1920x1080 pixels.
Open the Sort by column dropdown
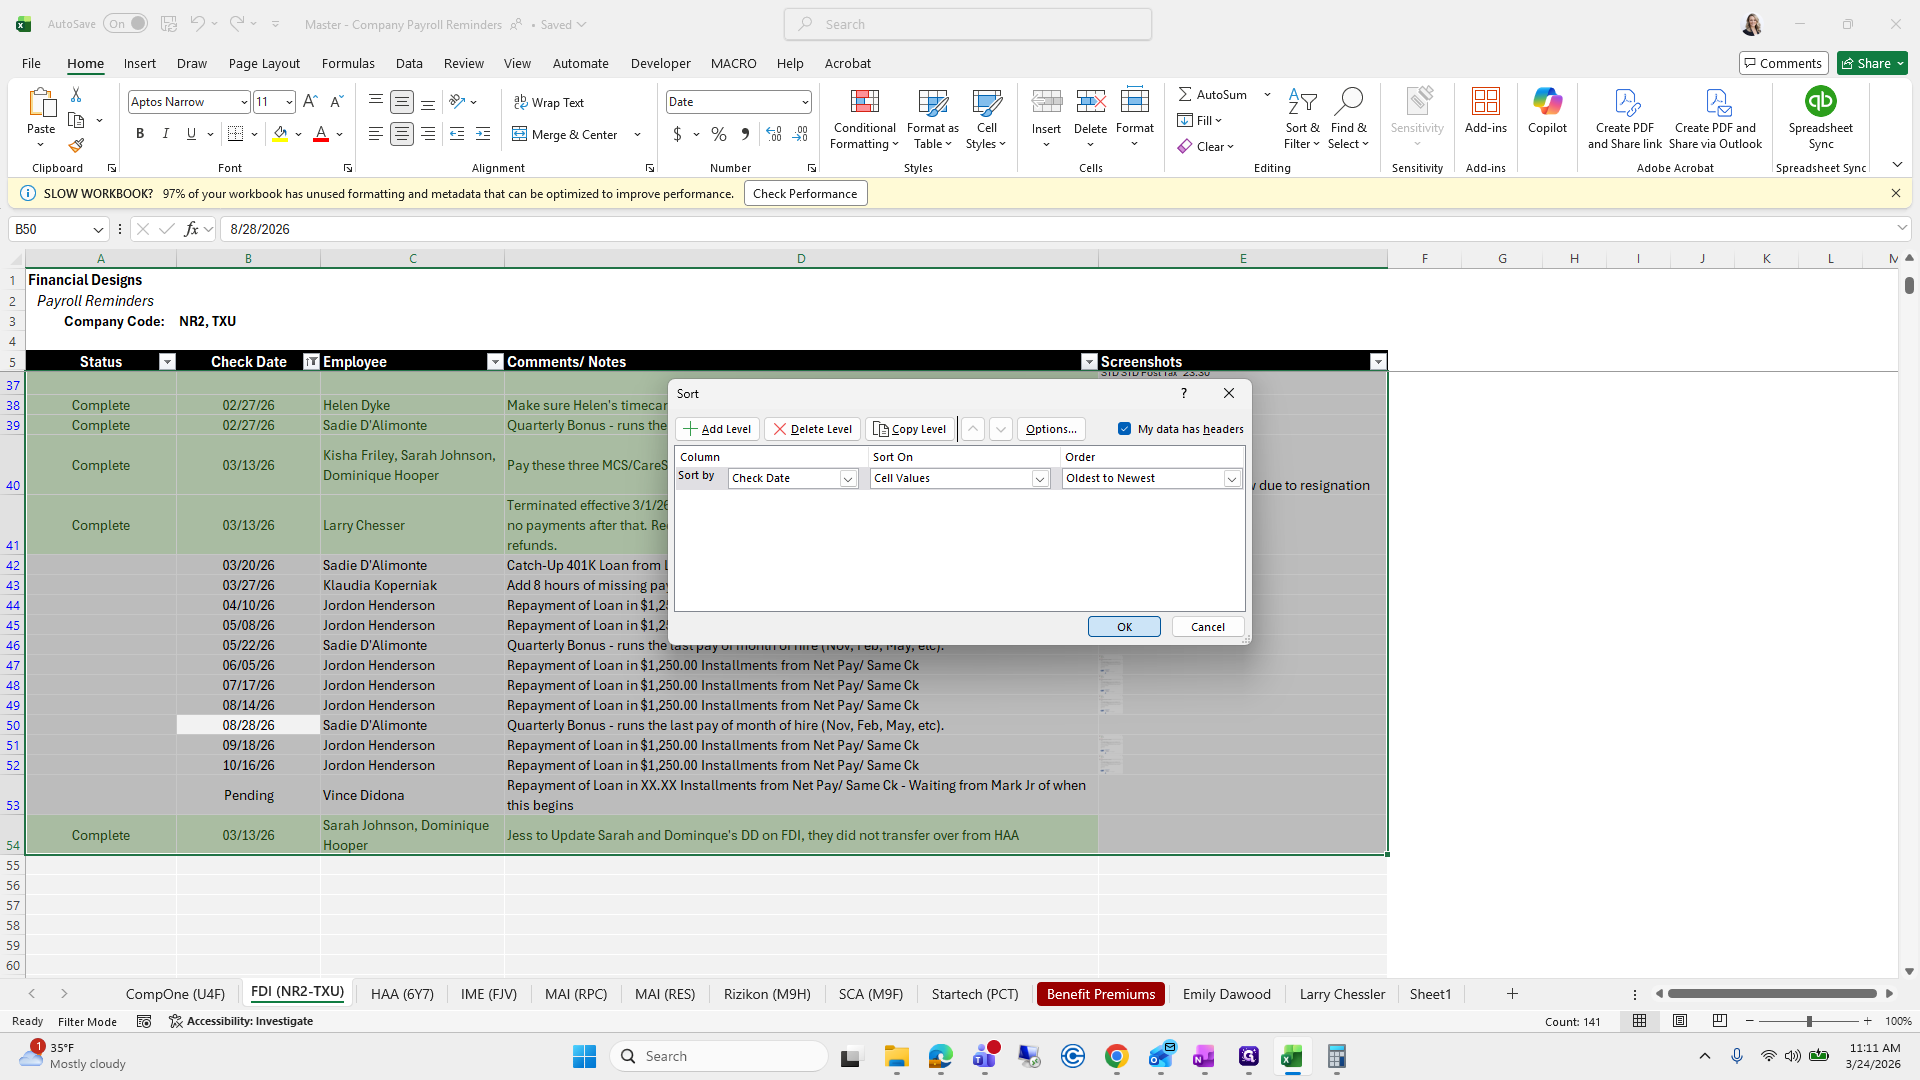pyautogui.click(x=847, y=479)
